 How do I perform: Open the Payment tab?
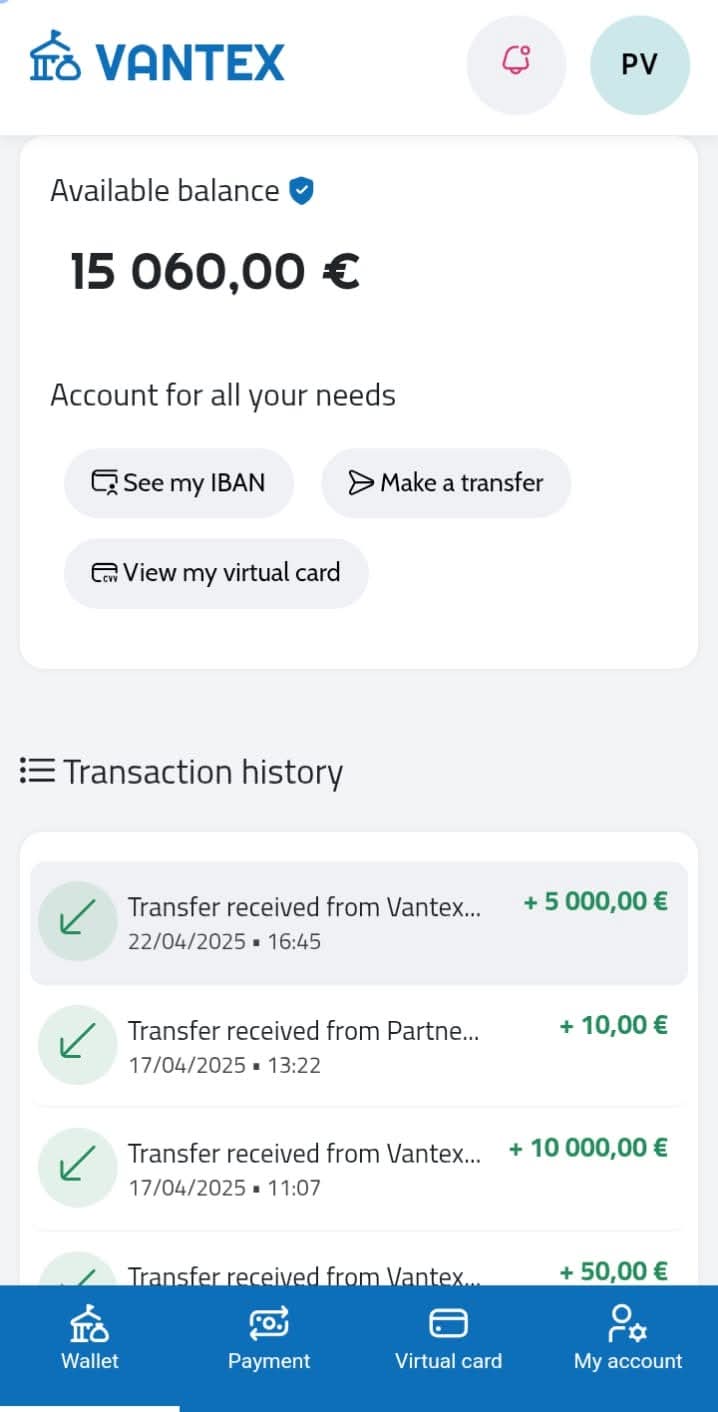click(269, 1340)
